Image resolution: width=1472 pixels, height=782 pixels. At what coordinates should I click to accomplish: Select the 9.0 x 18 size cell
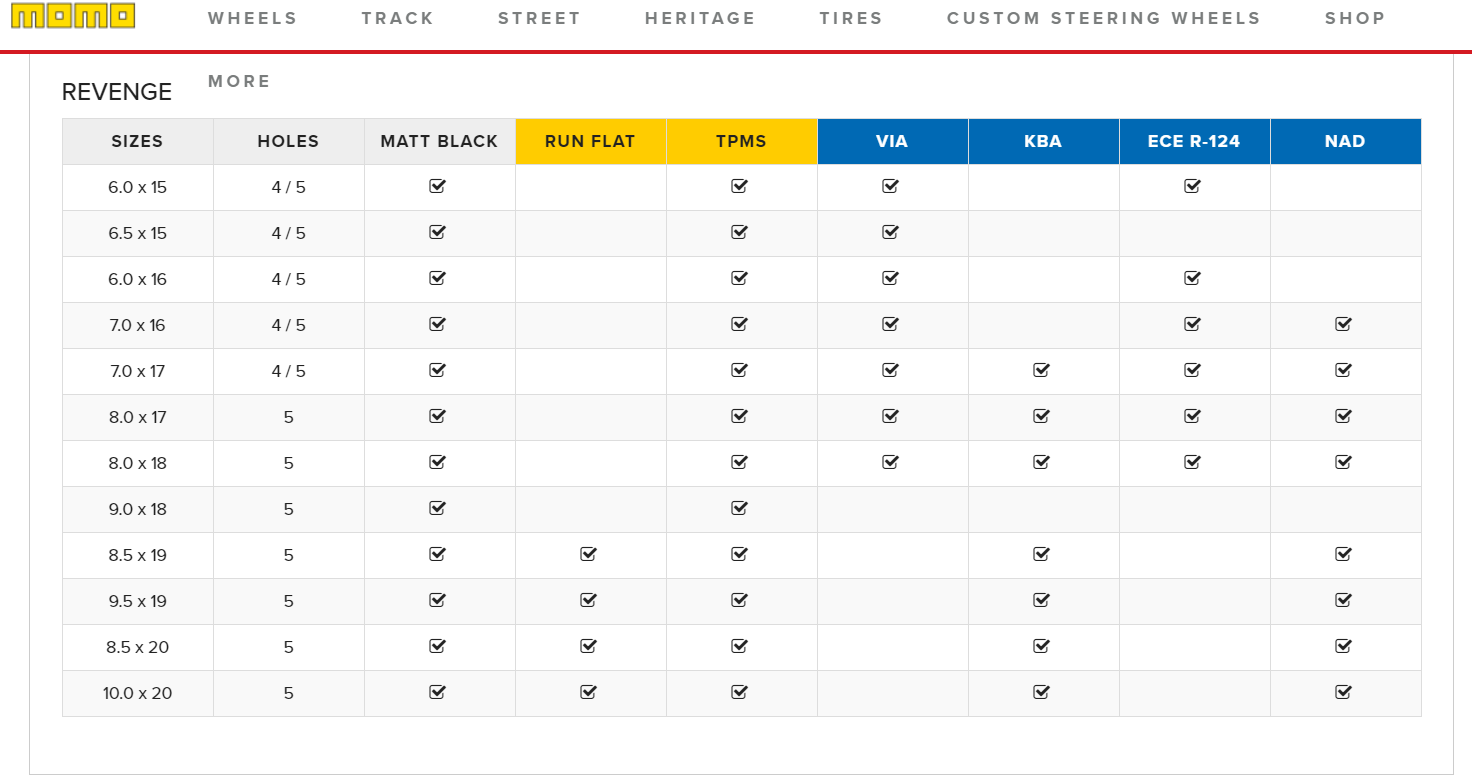(x=138, y=509)
